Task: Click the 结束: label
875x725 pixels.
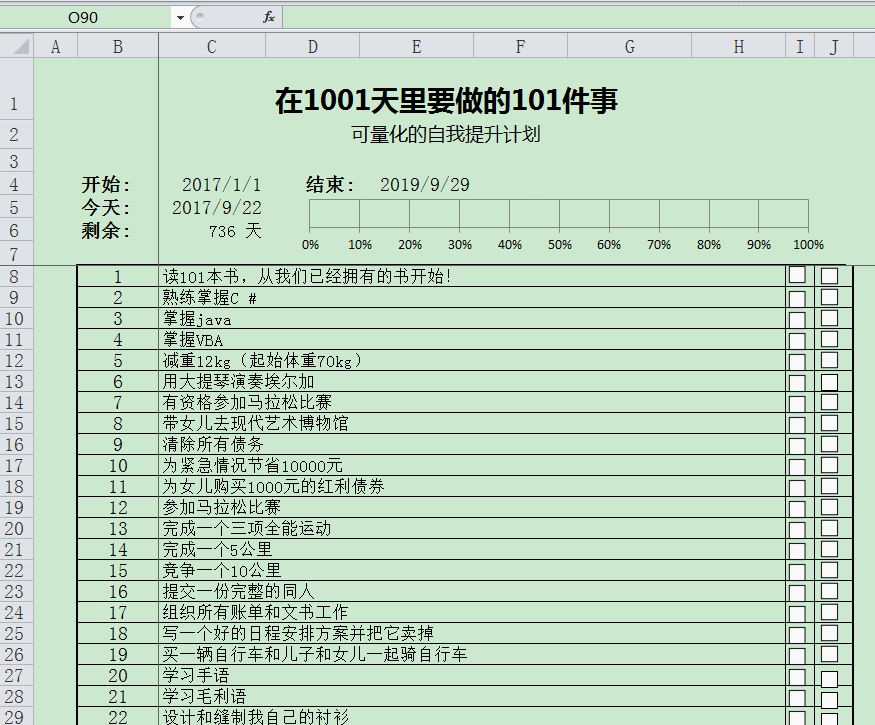Action: (330, 184)
